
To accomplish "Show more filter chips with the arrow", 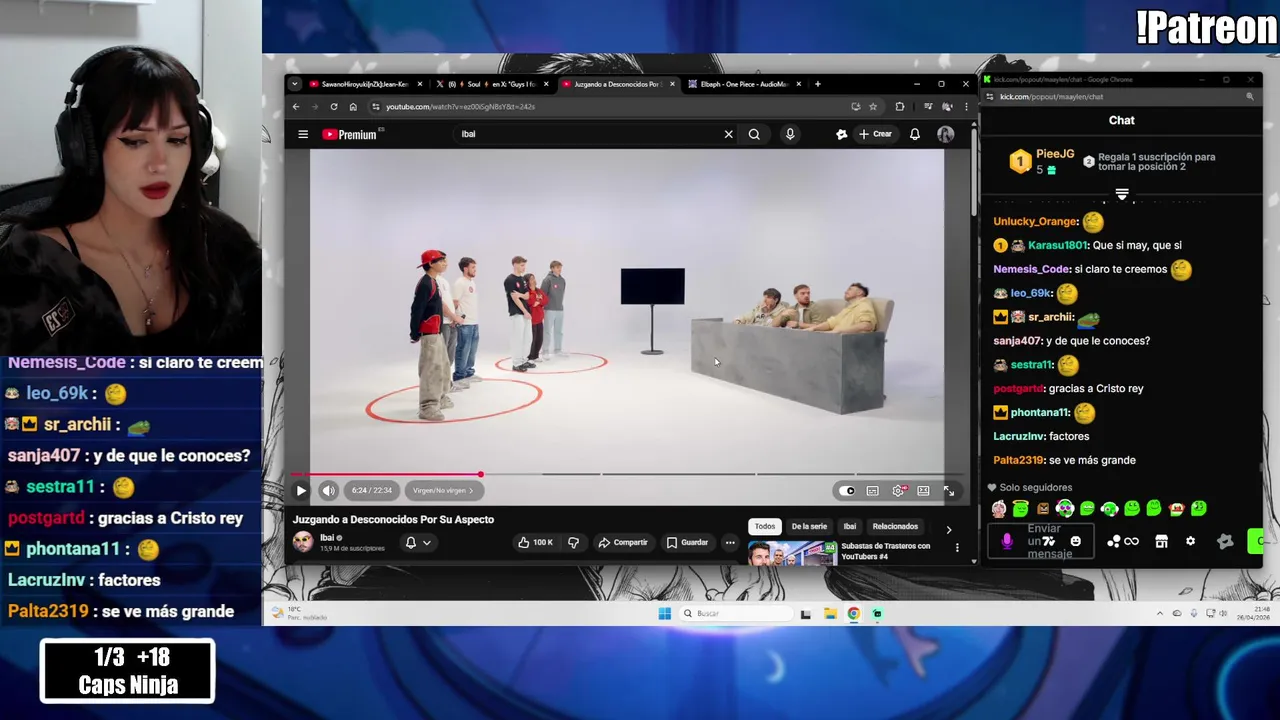I will point(948,529).
